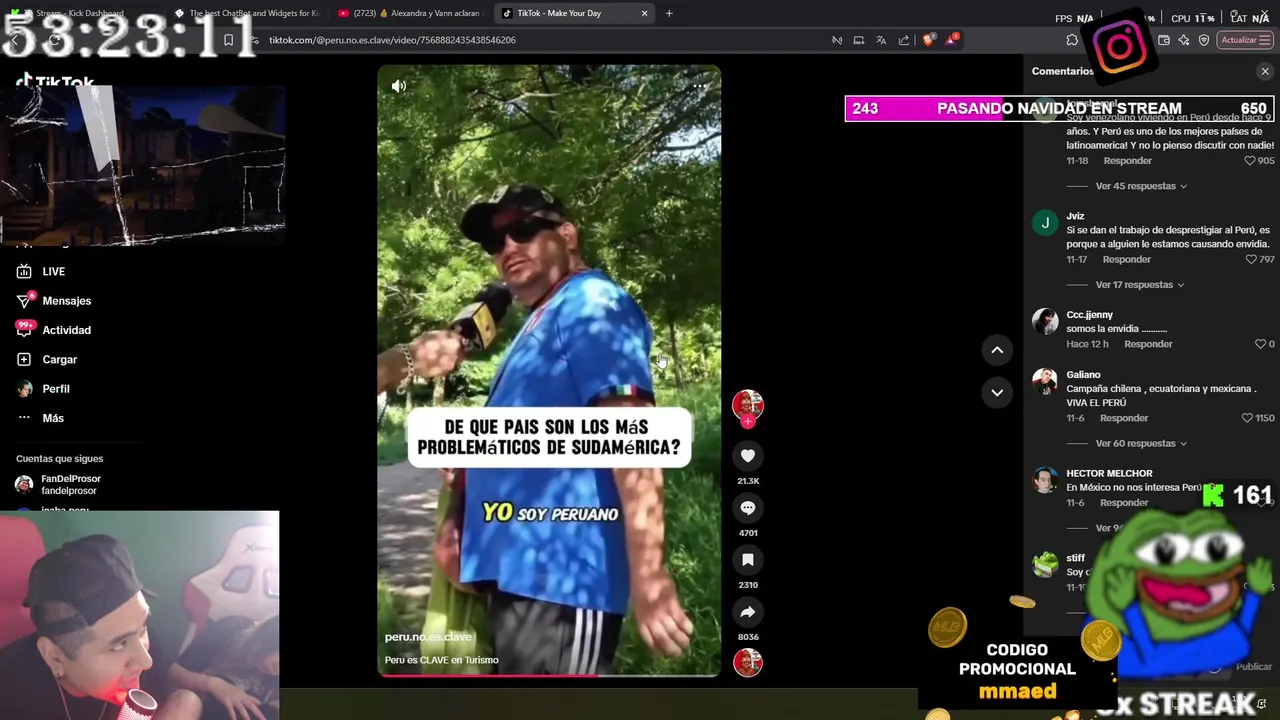Open the translate page icon
The width and height of the screenshot is (1280, 720).
tap(881, 40)
